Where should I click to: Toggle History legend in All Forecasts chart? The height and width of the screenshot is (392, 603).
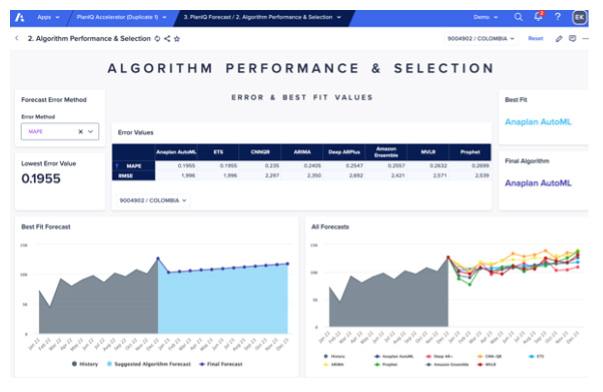pos(334,357)
